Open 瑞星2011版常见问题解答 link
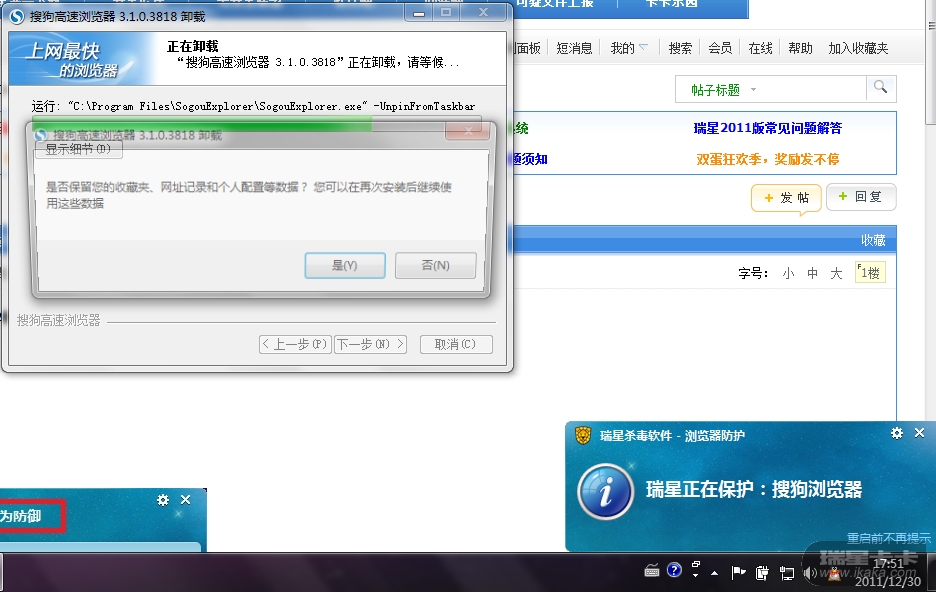The height and width of the screenshot is (592, 936). coord(768,128)
